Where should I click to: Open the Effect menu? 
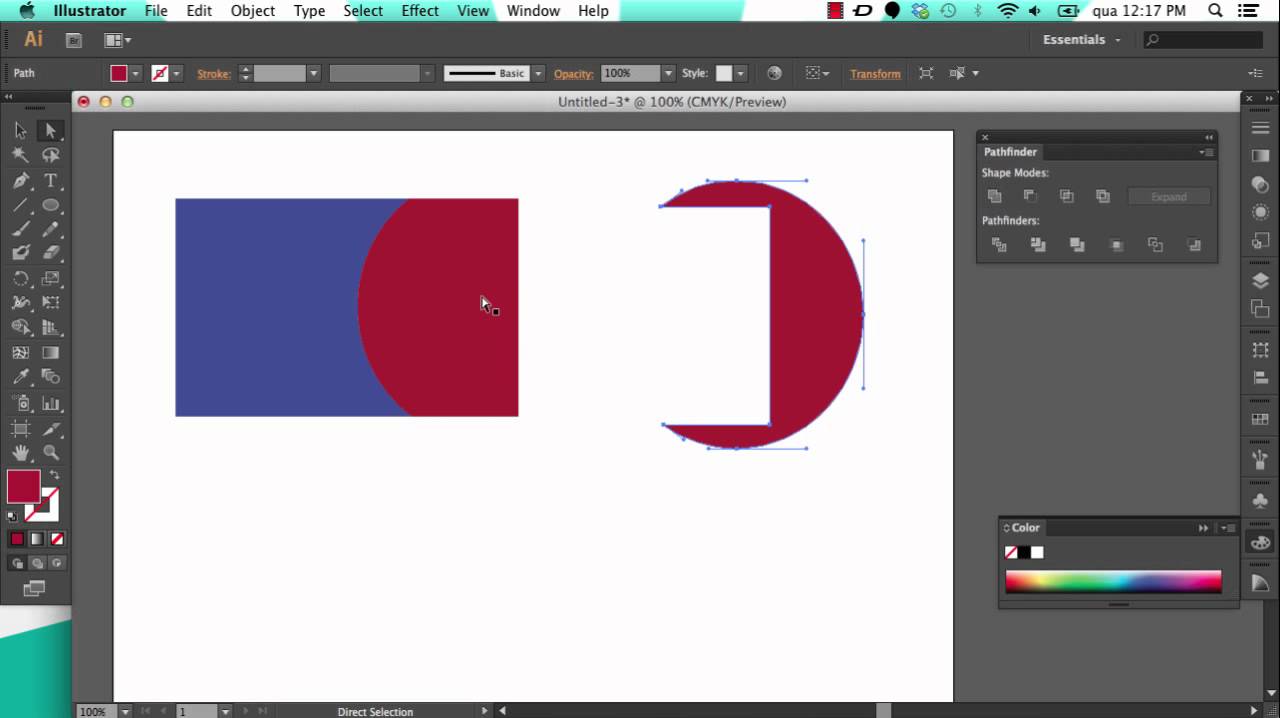pos(419,11)
